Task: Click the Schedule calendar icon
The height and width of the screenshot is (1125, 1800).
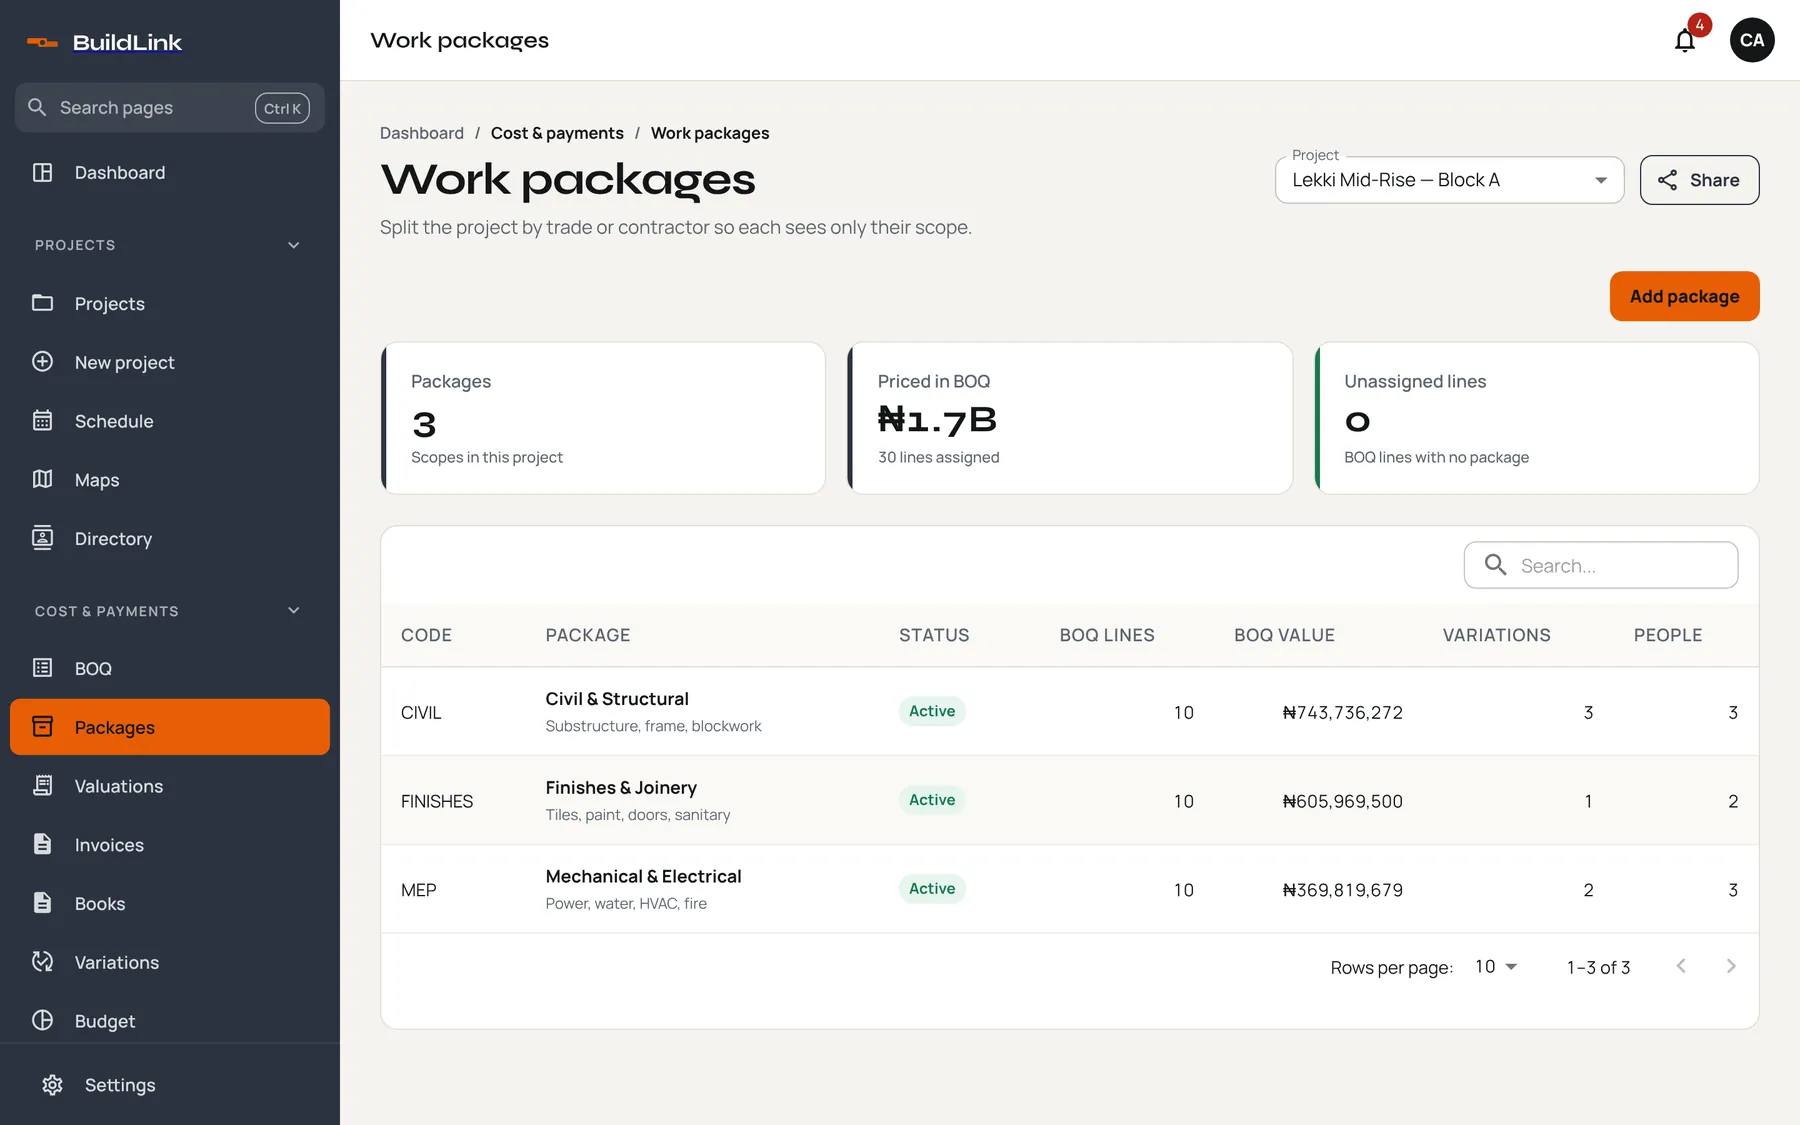Action: coord(42,421)
